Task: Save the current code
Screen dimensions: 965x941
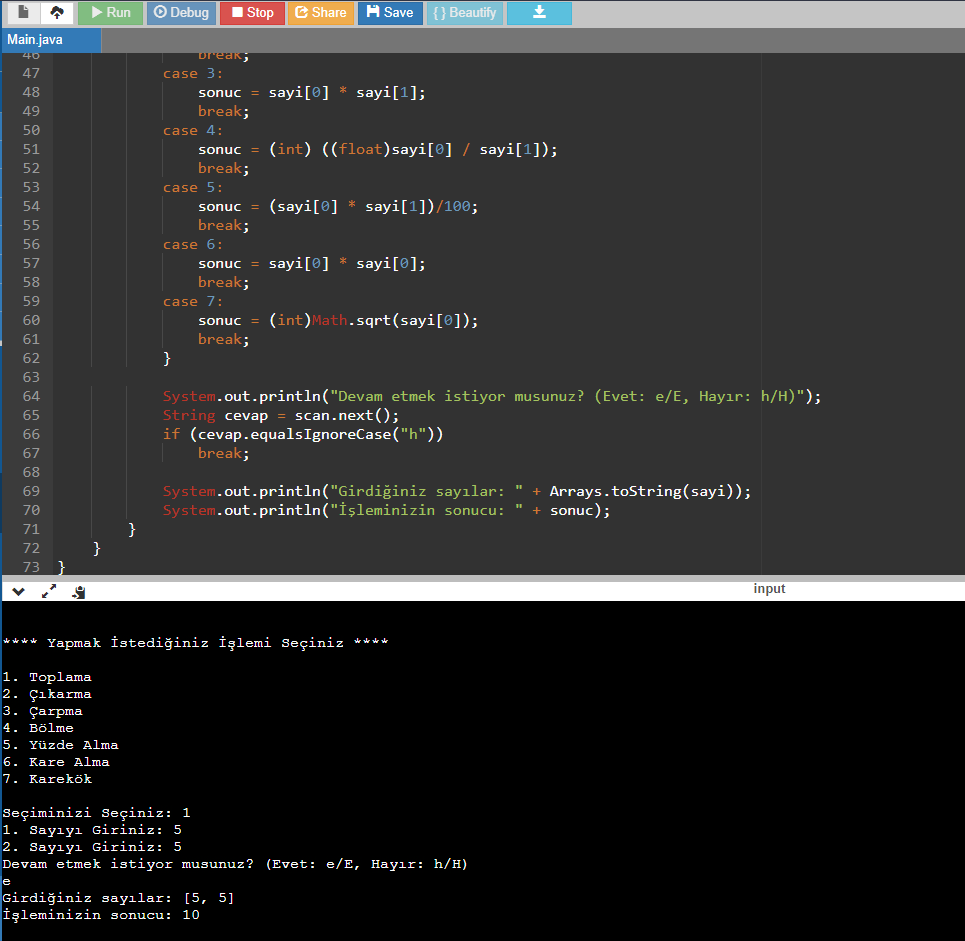Action: click(389, 13)
